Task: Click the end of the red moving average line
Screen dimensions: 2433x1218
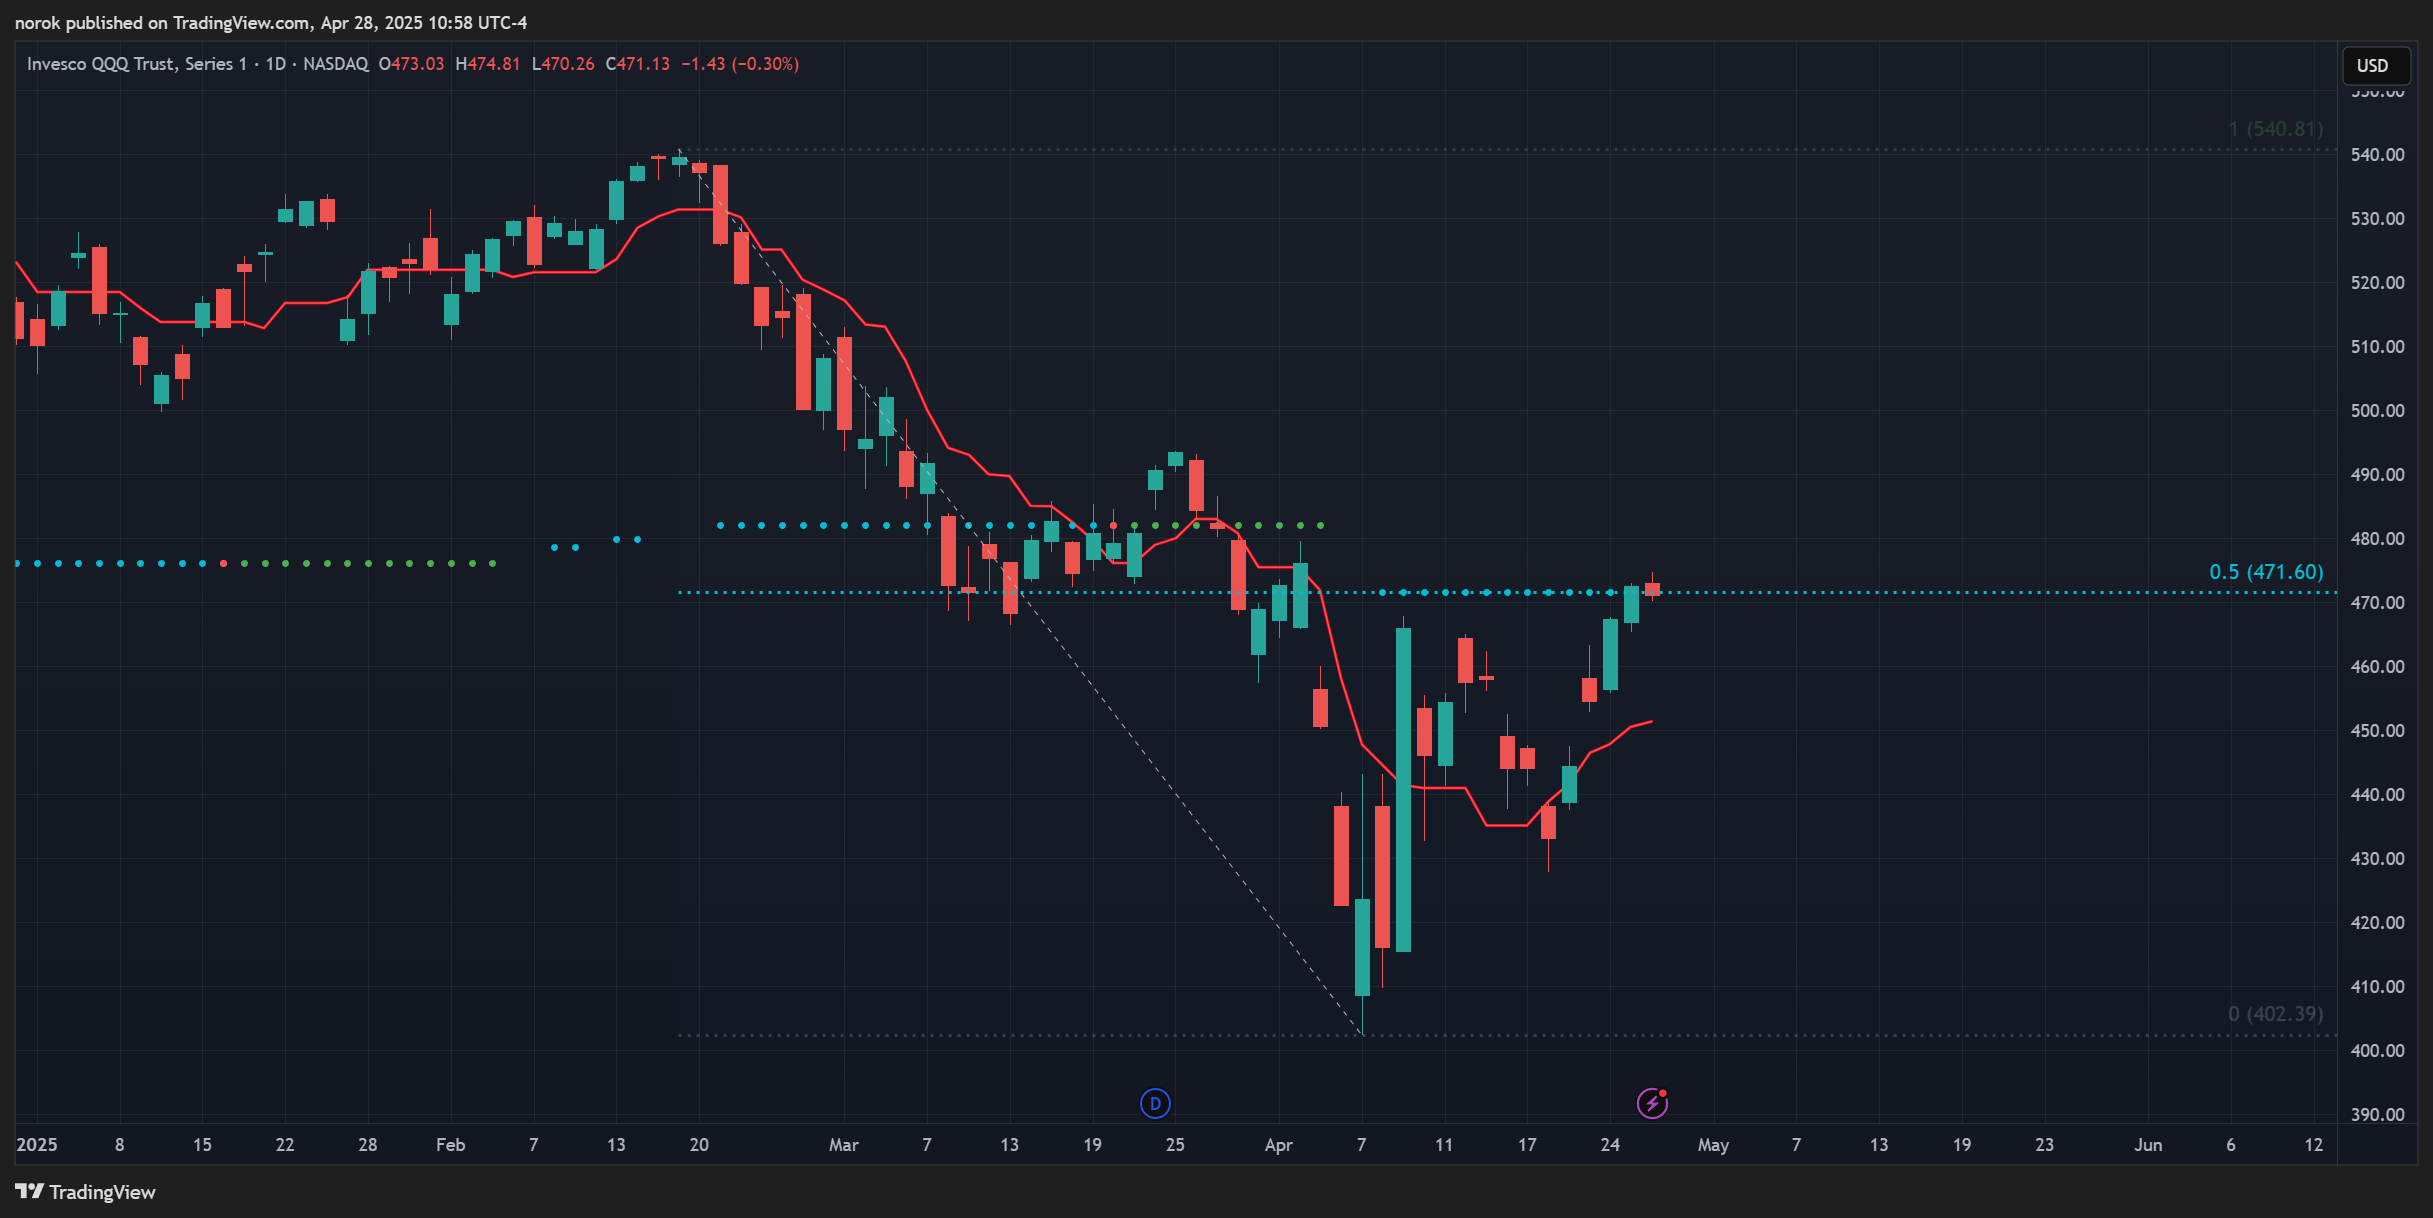Action: 1651,721
